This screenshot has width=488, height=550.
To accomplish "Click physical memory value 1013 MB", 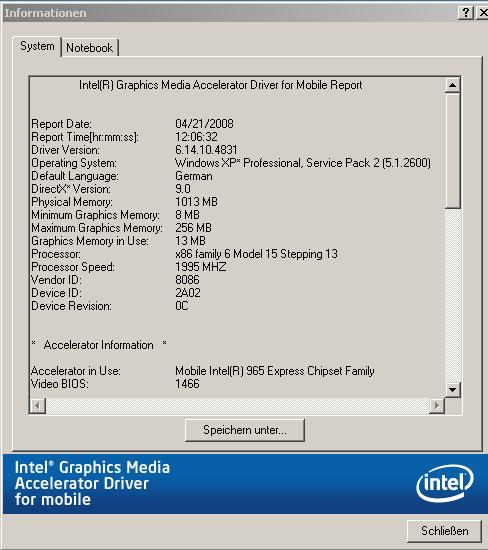I will 196,202.
